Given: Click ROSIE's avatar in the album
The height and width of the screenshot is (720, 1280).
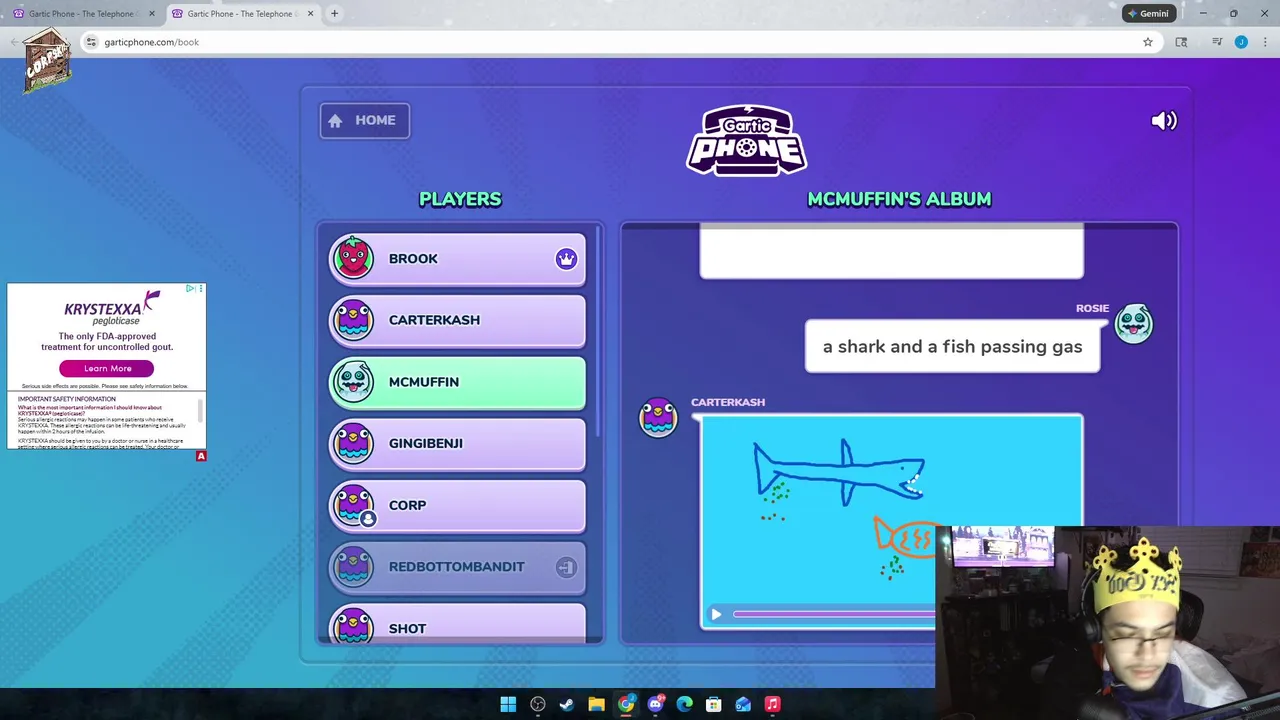Looking at the screenshot, I should pyautogui.click(x=1134, y=324).
